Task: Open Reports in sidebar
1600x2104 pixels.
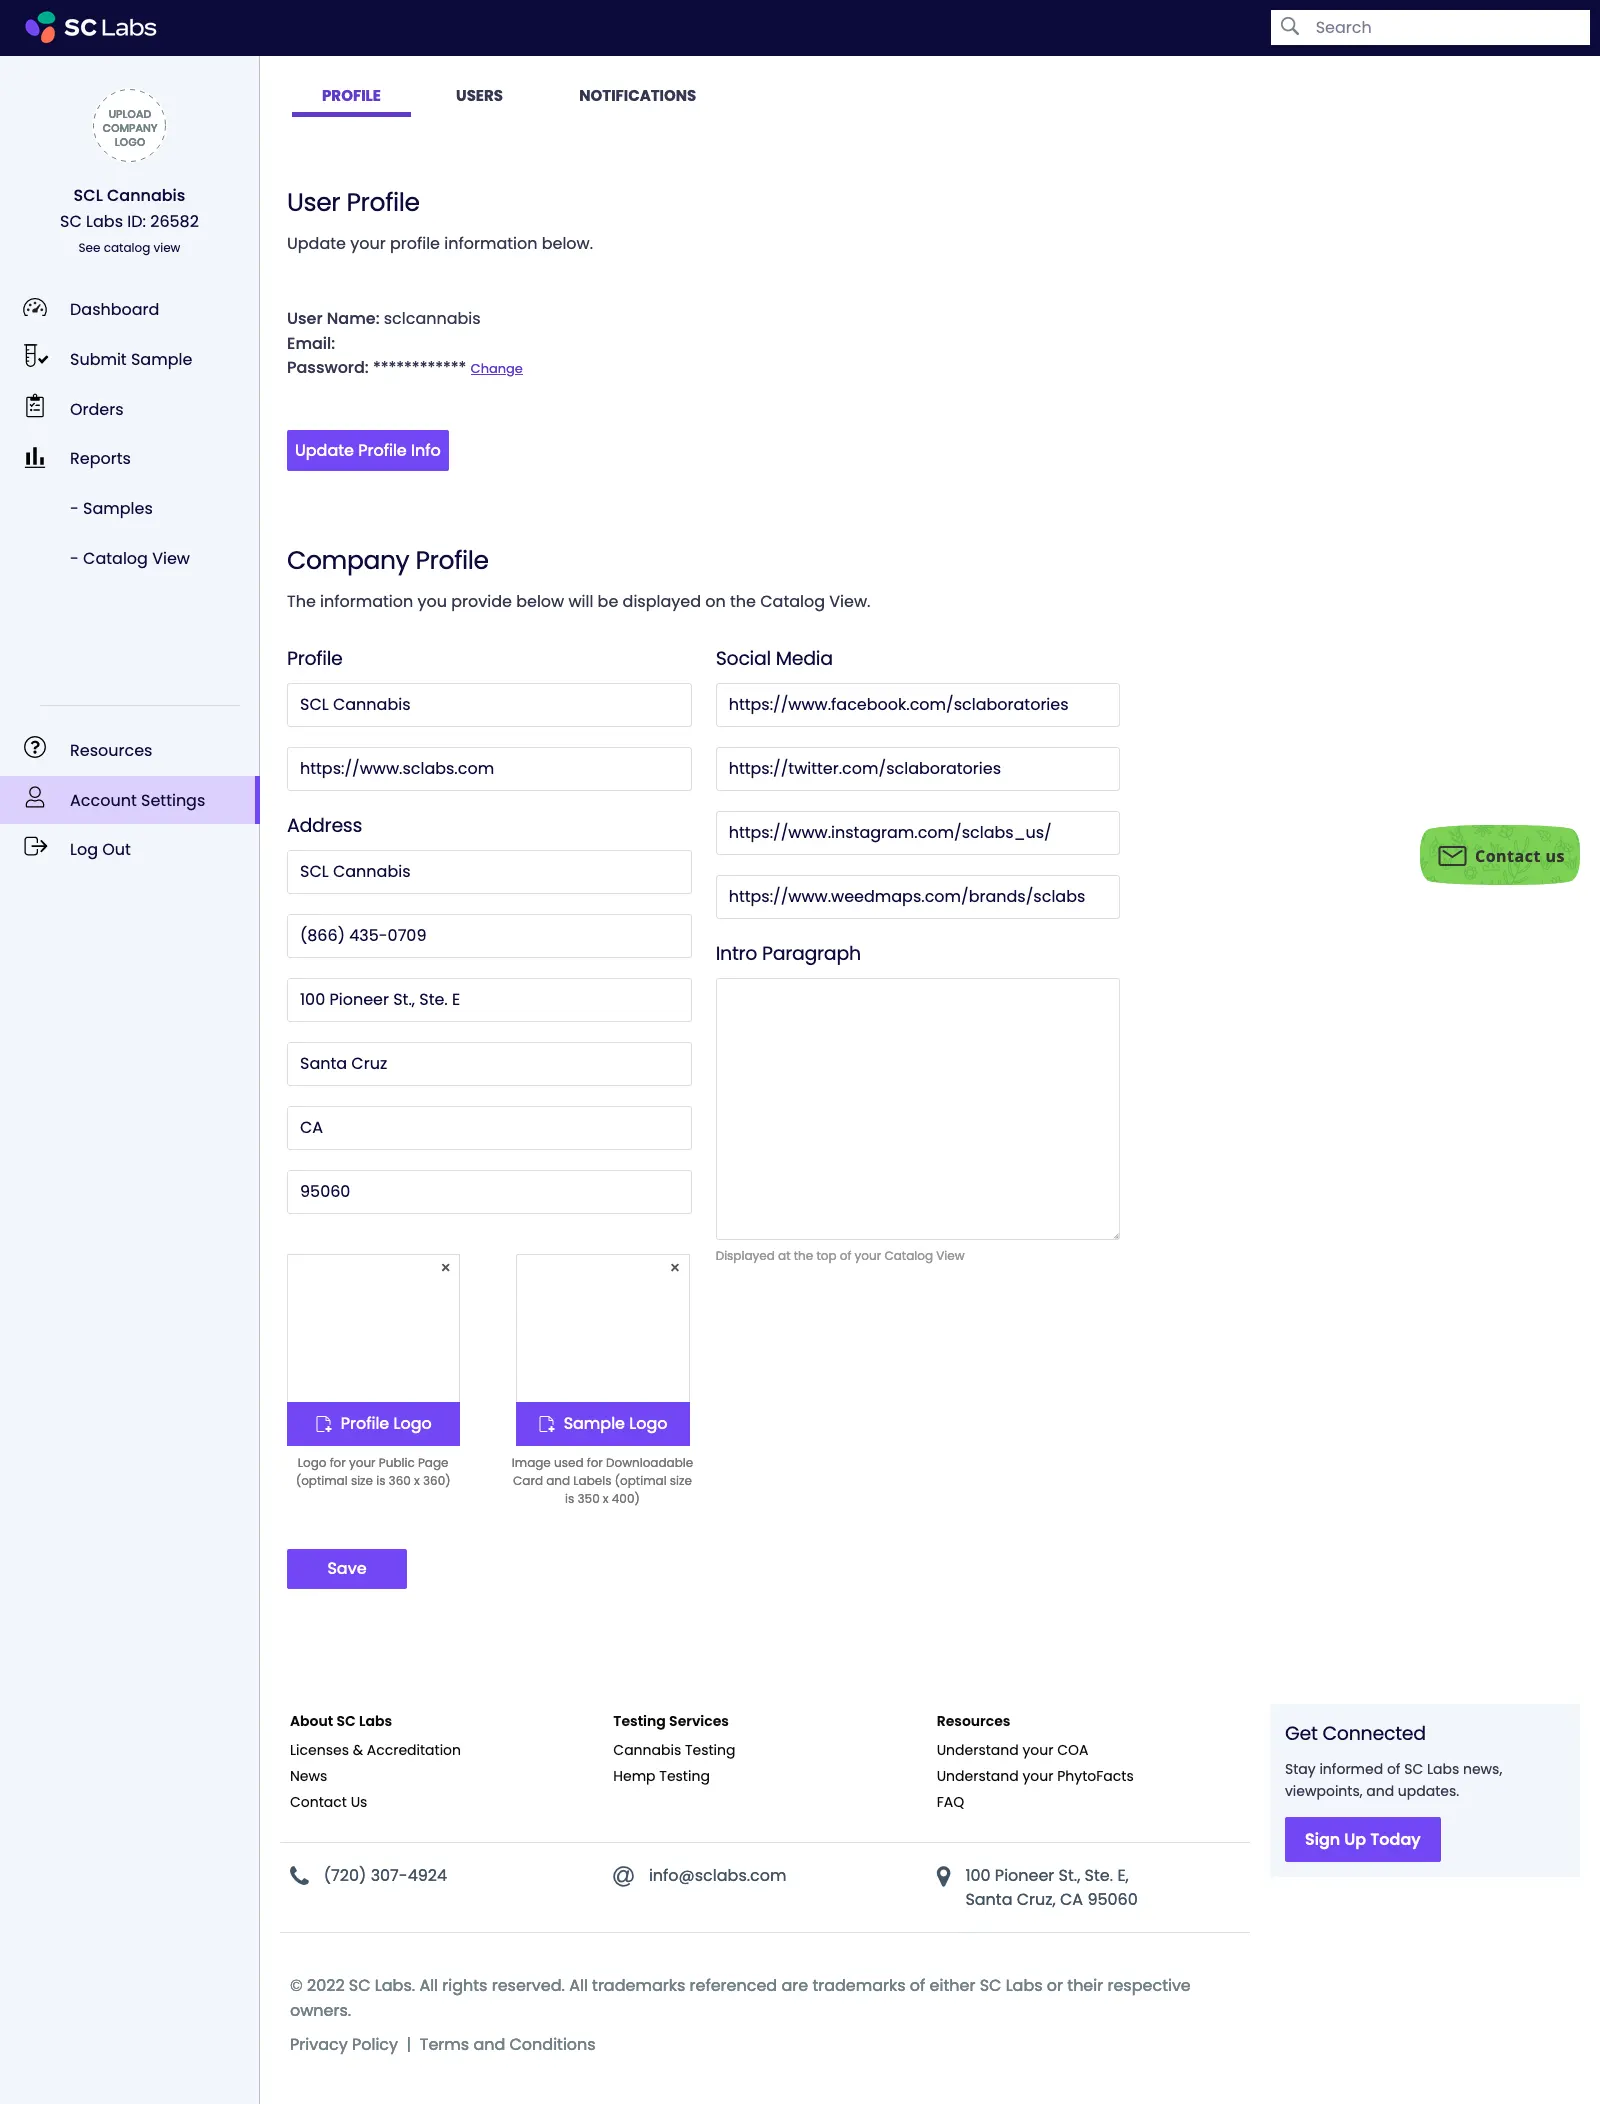Action: point(100,458)
